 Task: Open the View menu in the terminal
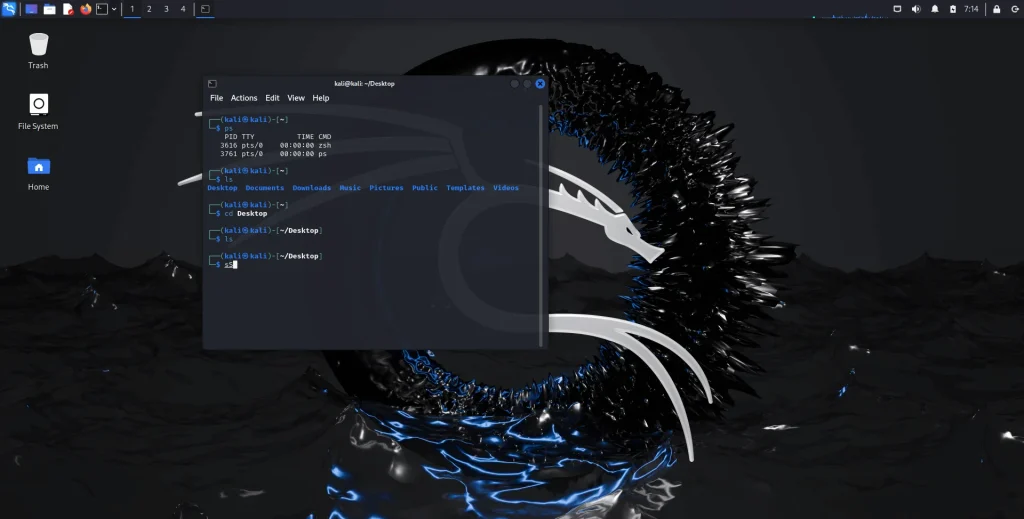click(296, 98)
